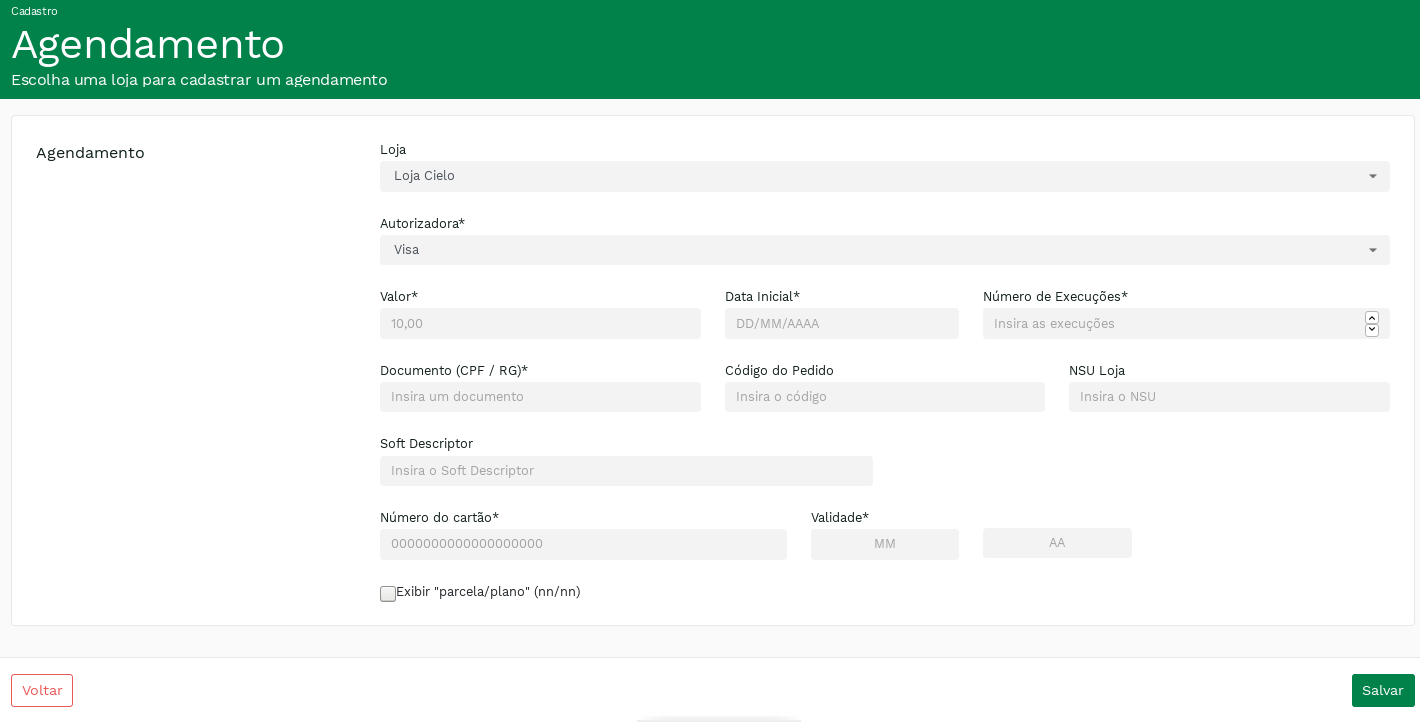1420x722 pixels.
Task: Open the Loja dropdown arrow
Action: click(x=1372, y=177)
